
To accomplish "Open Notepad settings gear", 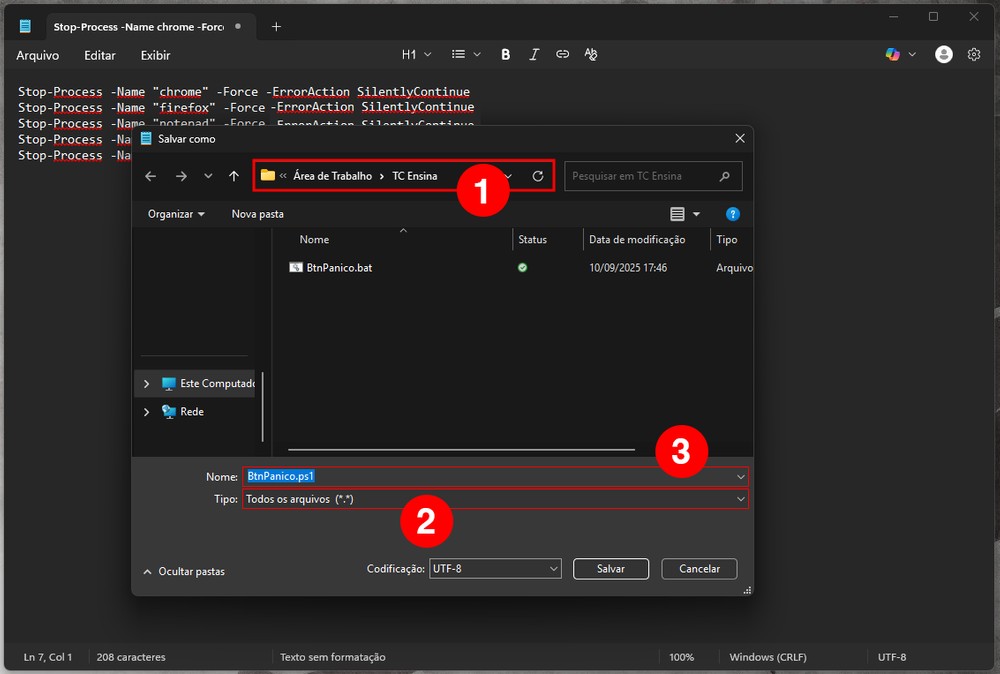I will (974, 55).
